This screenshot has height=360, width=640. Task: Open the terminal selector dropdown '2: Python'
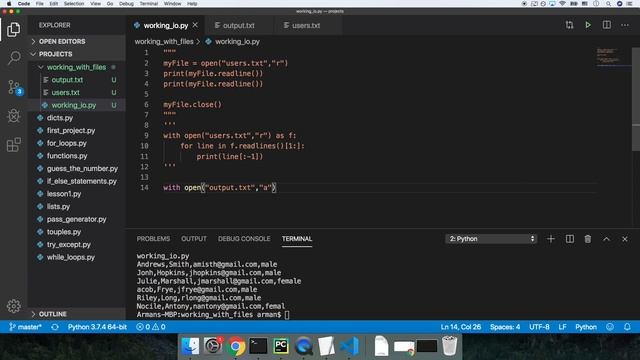click(491, 239)
